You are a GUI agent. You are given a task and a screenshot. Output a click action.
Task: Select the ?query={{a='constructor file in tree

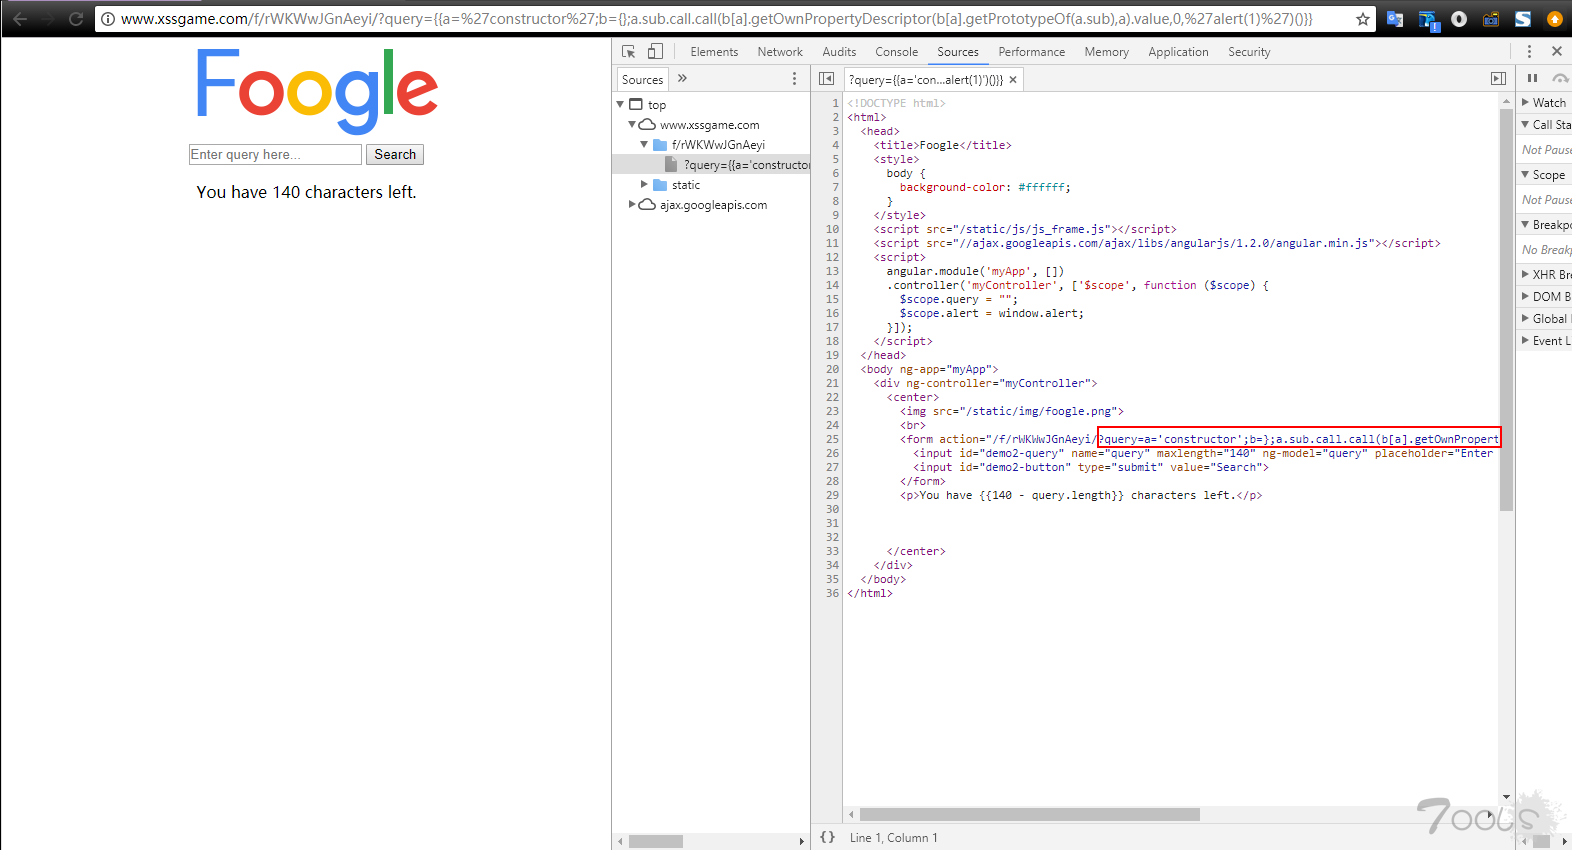(x=711, y=164)
